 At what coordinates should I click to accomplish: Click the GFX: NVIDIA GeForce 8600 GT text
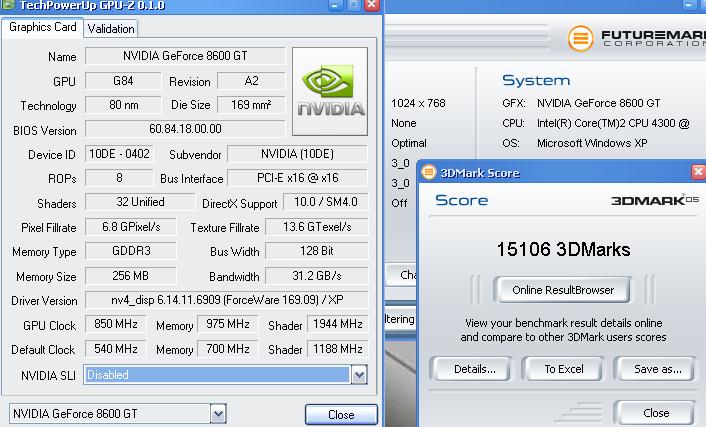(x=581, y=103)
